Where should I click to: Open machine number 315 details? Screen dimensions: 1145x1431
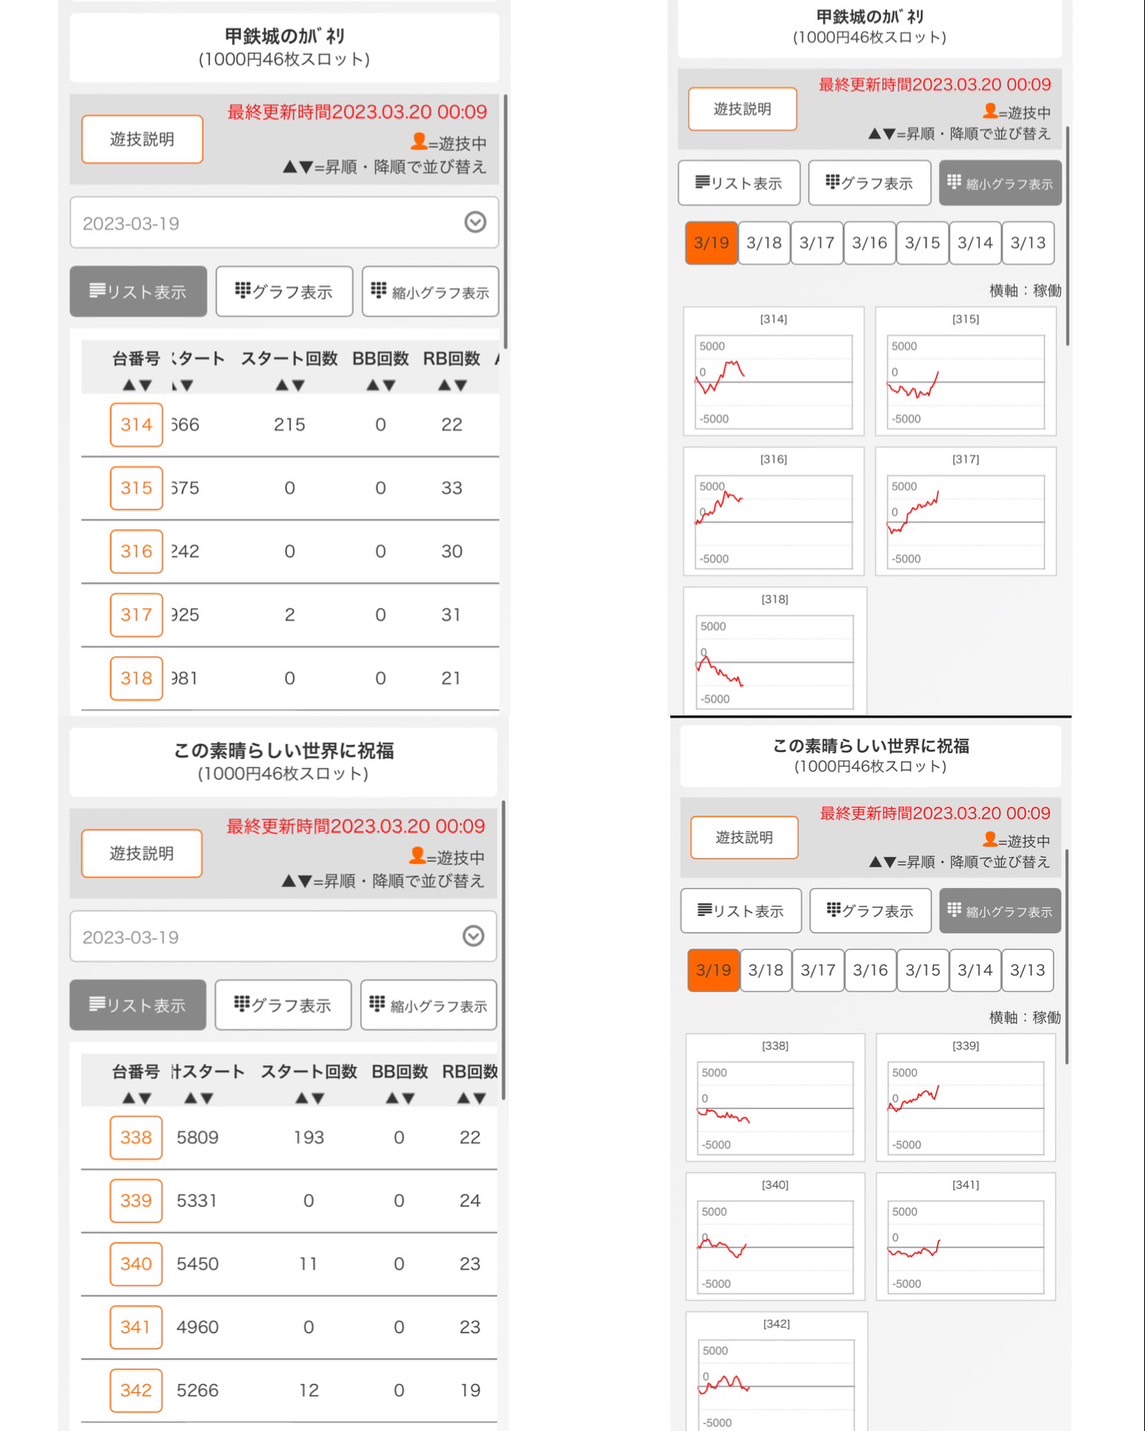136,488
